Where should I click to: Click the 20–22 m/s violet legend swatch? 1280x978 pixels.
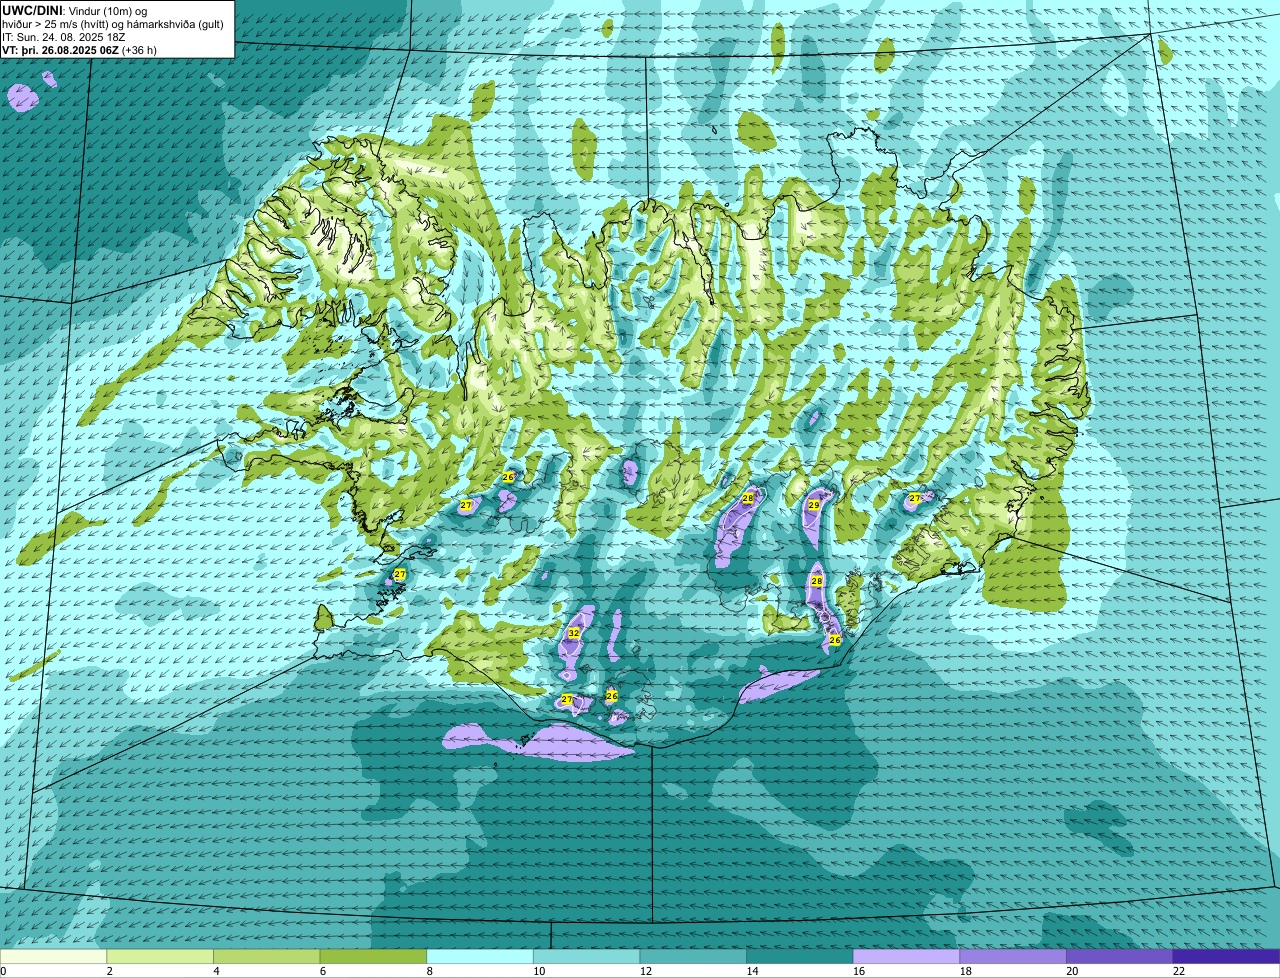(1120, 957)
